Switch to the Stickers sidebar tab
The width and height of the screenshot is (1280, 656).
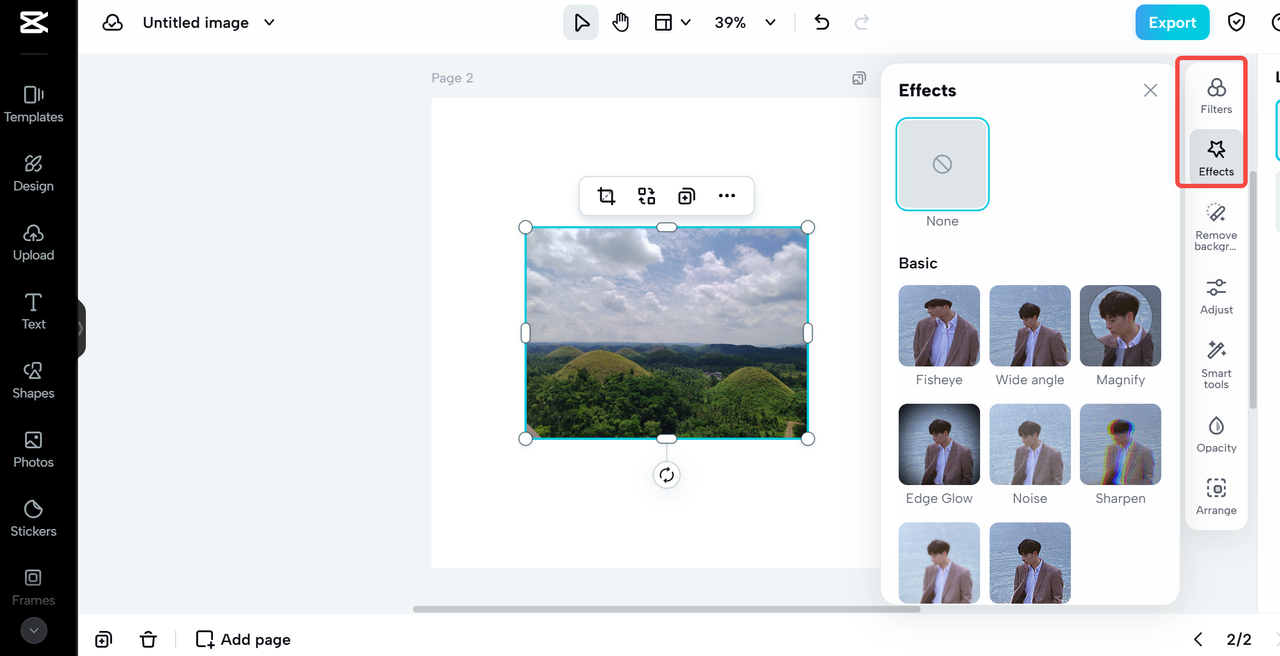coord(34,518)
